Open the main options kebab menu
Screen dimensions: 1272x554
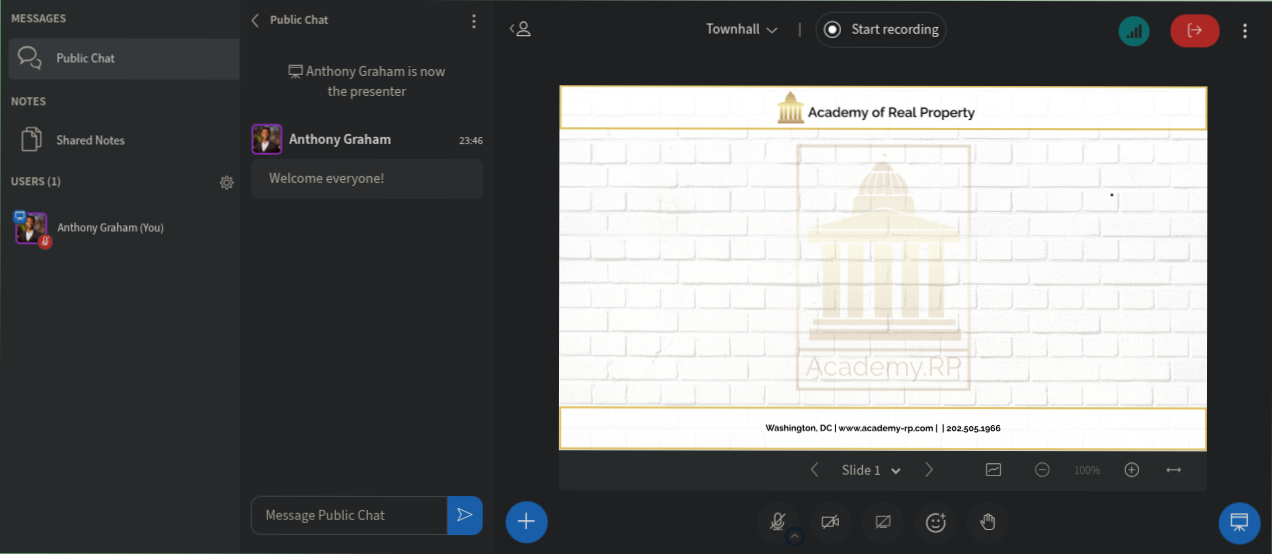click(x=1245, y=30)
